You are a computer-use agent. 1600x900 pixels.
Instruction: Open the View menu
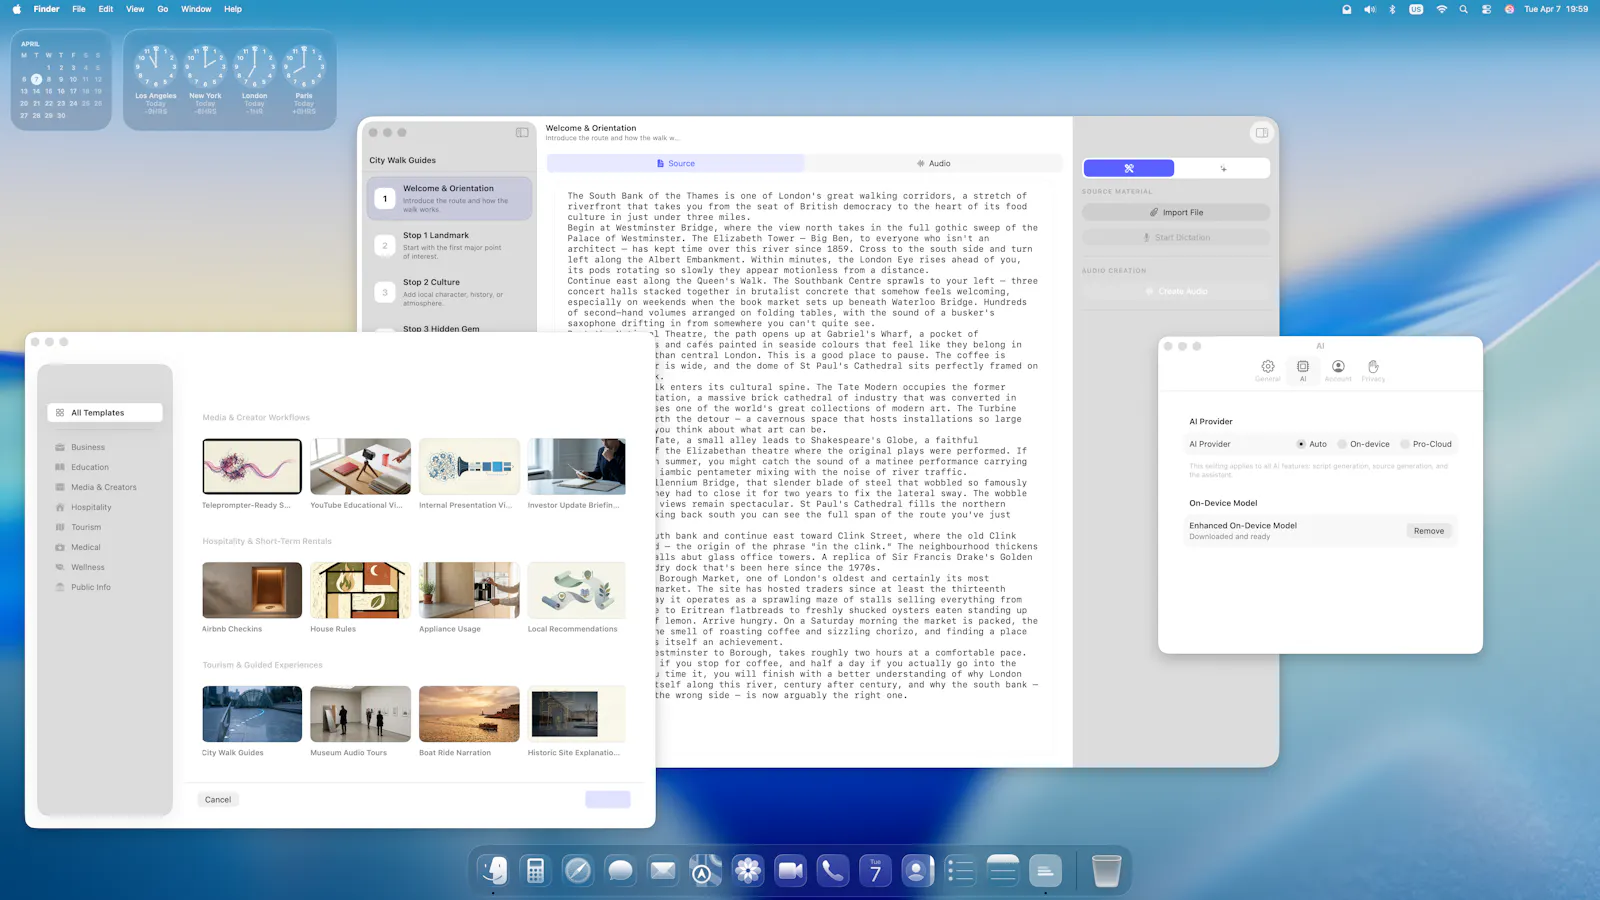pos(135,9)
